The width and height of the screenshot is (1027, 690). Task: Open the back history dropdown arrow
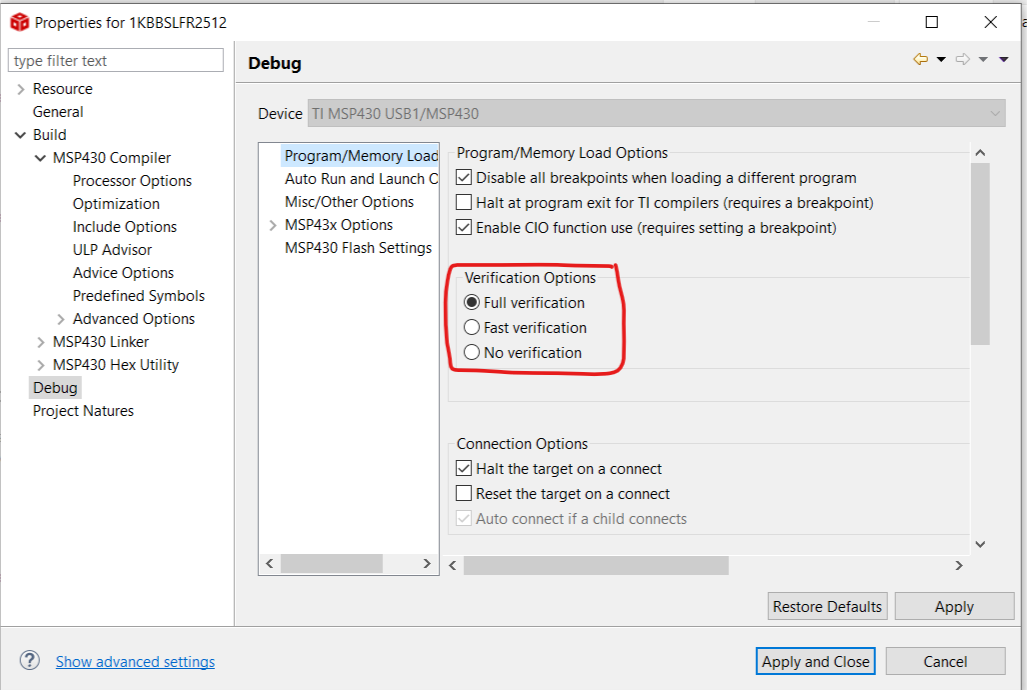pyautogui.click(x=941, y=60)
